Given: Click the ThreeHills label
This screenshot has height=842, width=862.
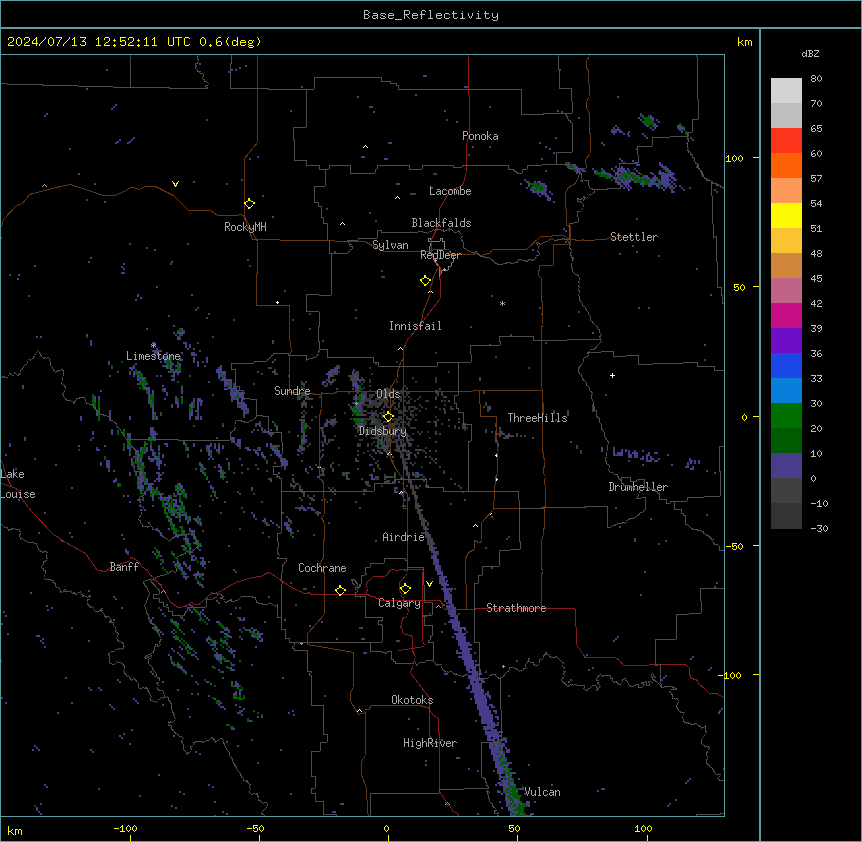Looking at the screenshot, I should [x=537, y=418].
